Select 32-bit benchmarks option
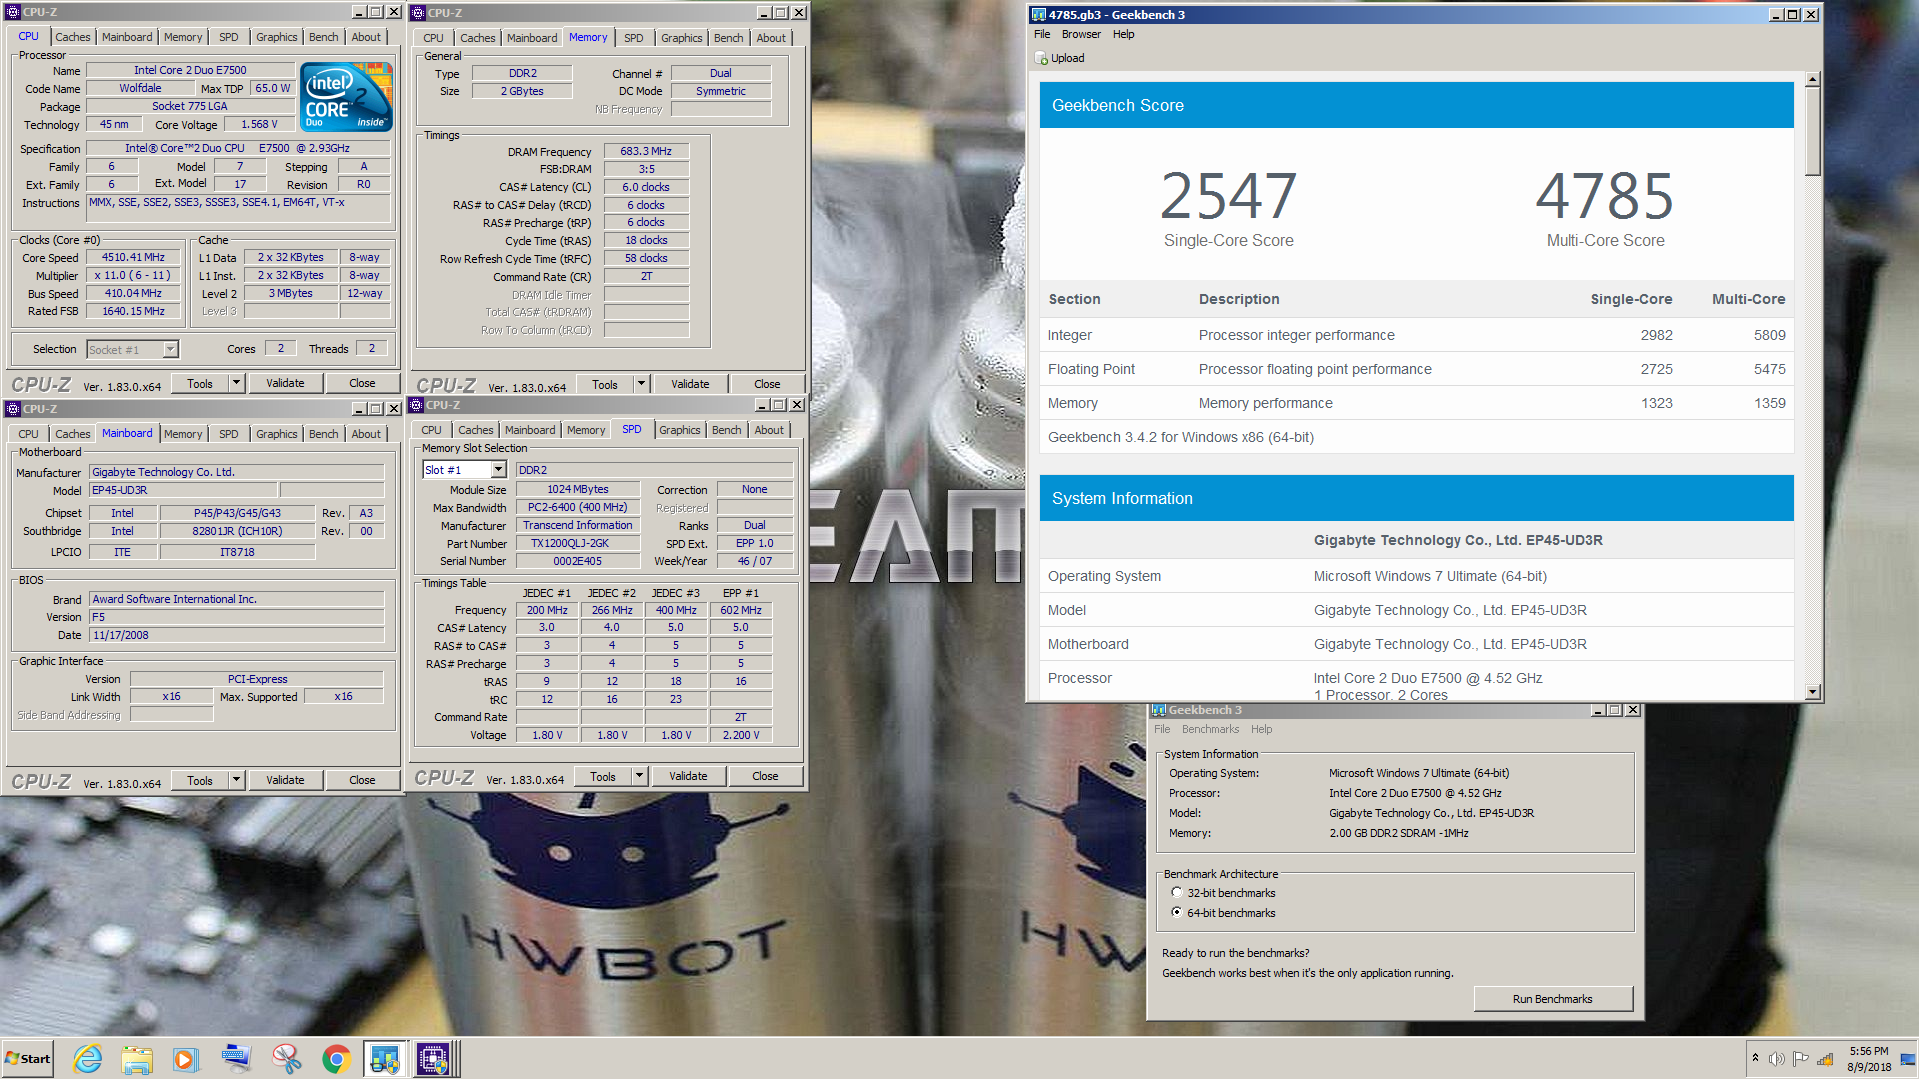This screenshot has width=1919, height=1079. tap(1177, 893)
